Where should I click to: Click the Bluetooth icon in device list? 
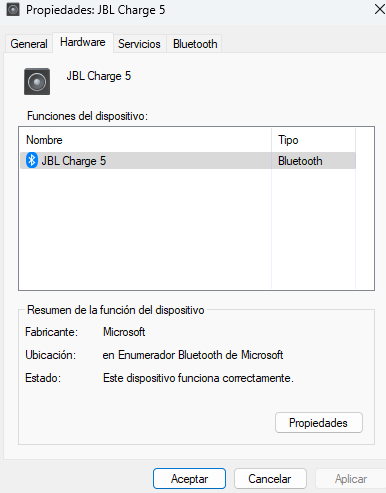coord(32,160)
